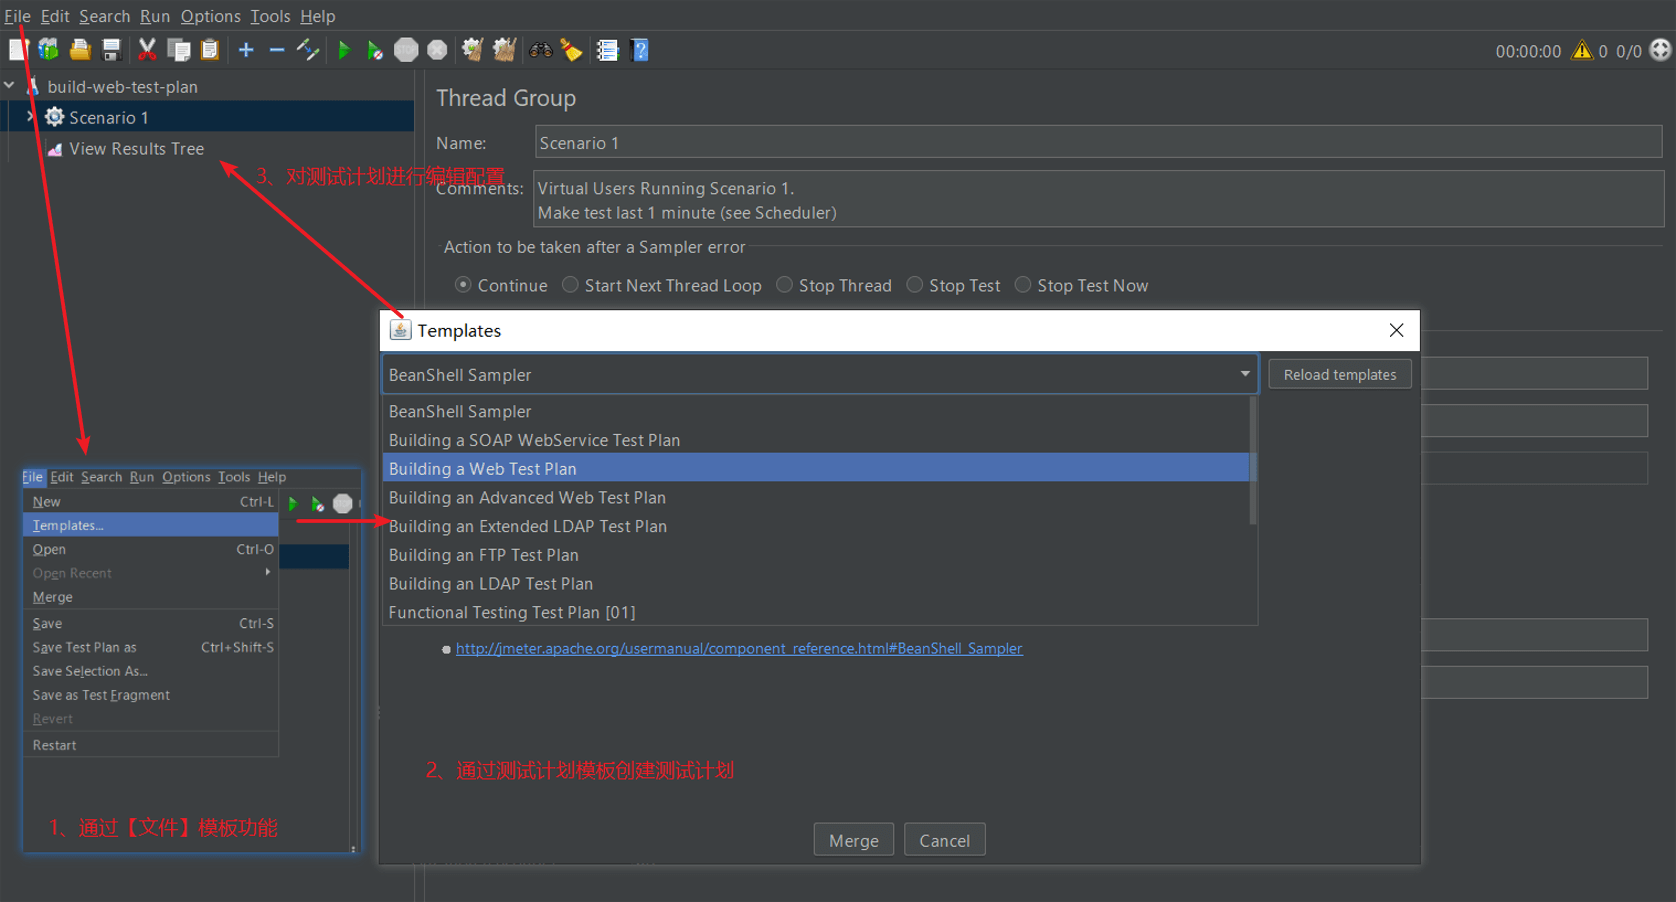Click the Scenario 1 gear icon in tree
1676x902 pixels.
pos(55,117)
